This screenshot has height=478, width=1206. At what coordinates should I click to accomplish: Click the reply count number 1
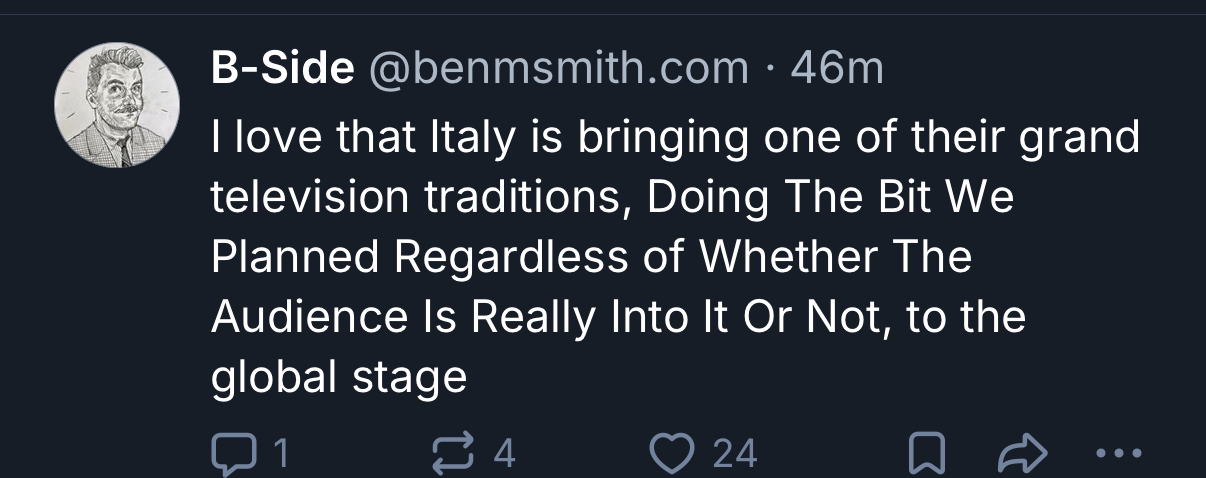[281, 455]
